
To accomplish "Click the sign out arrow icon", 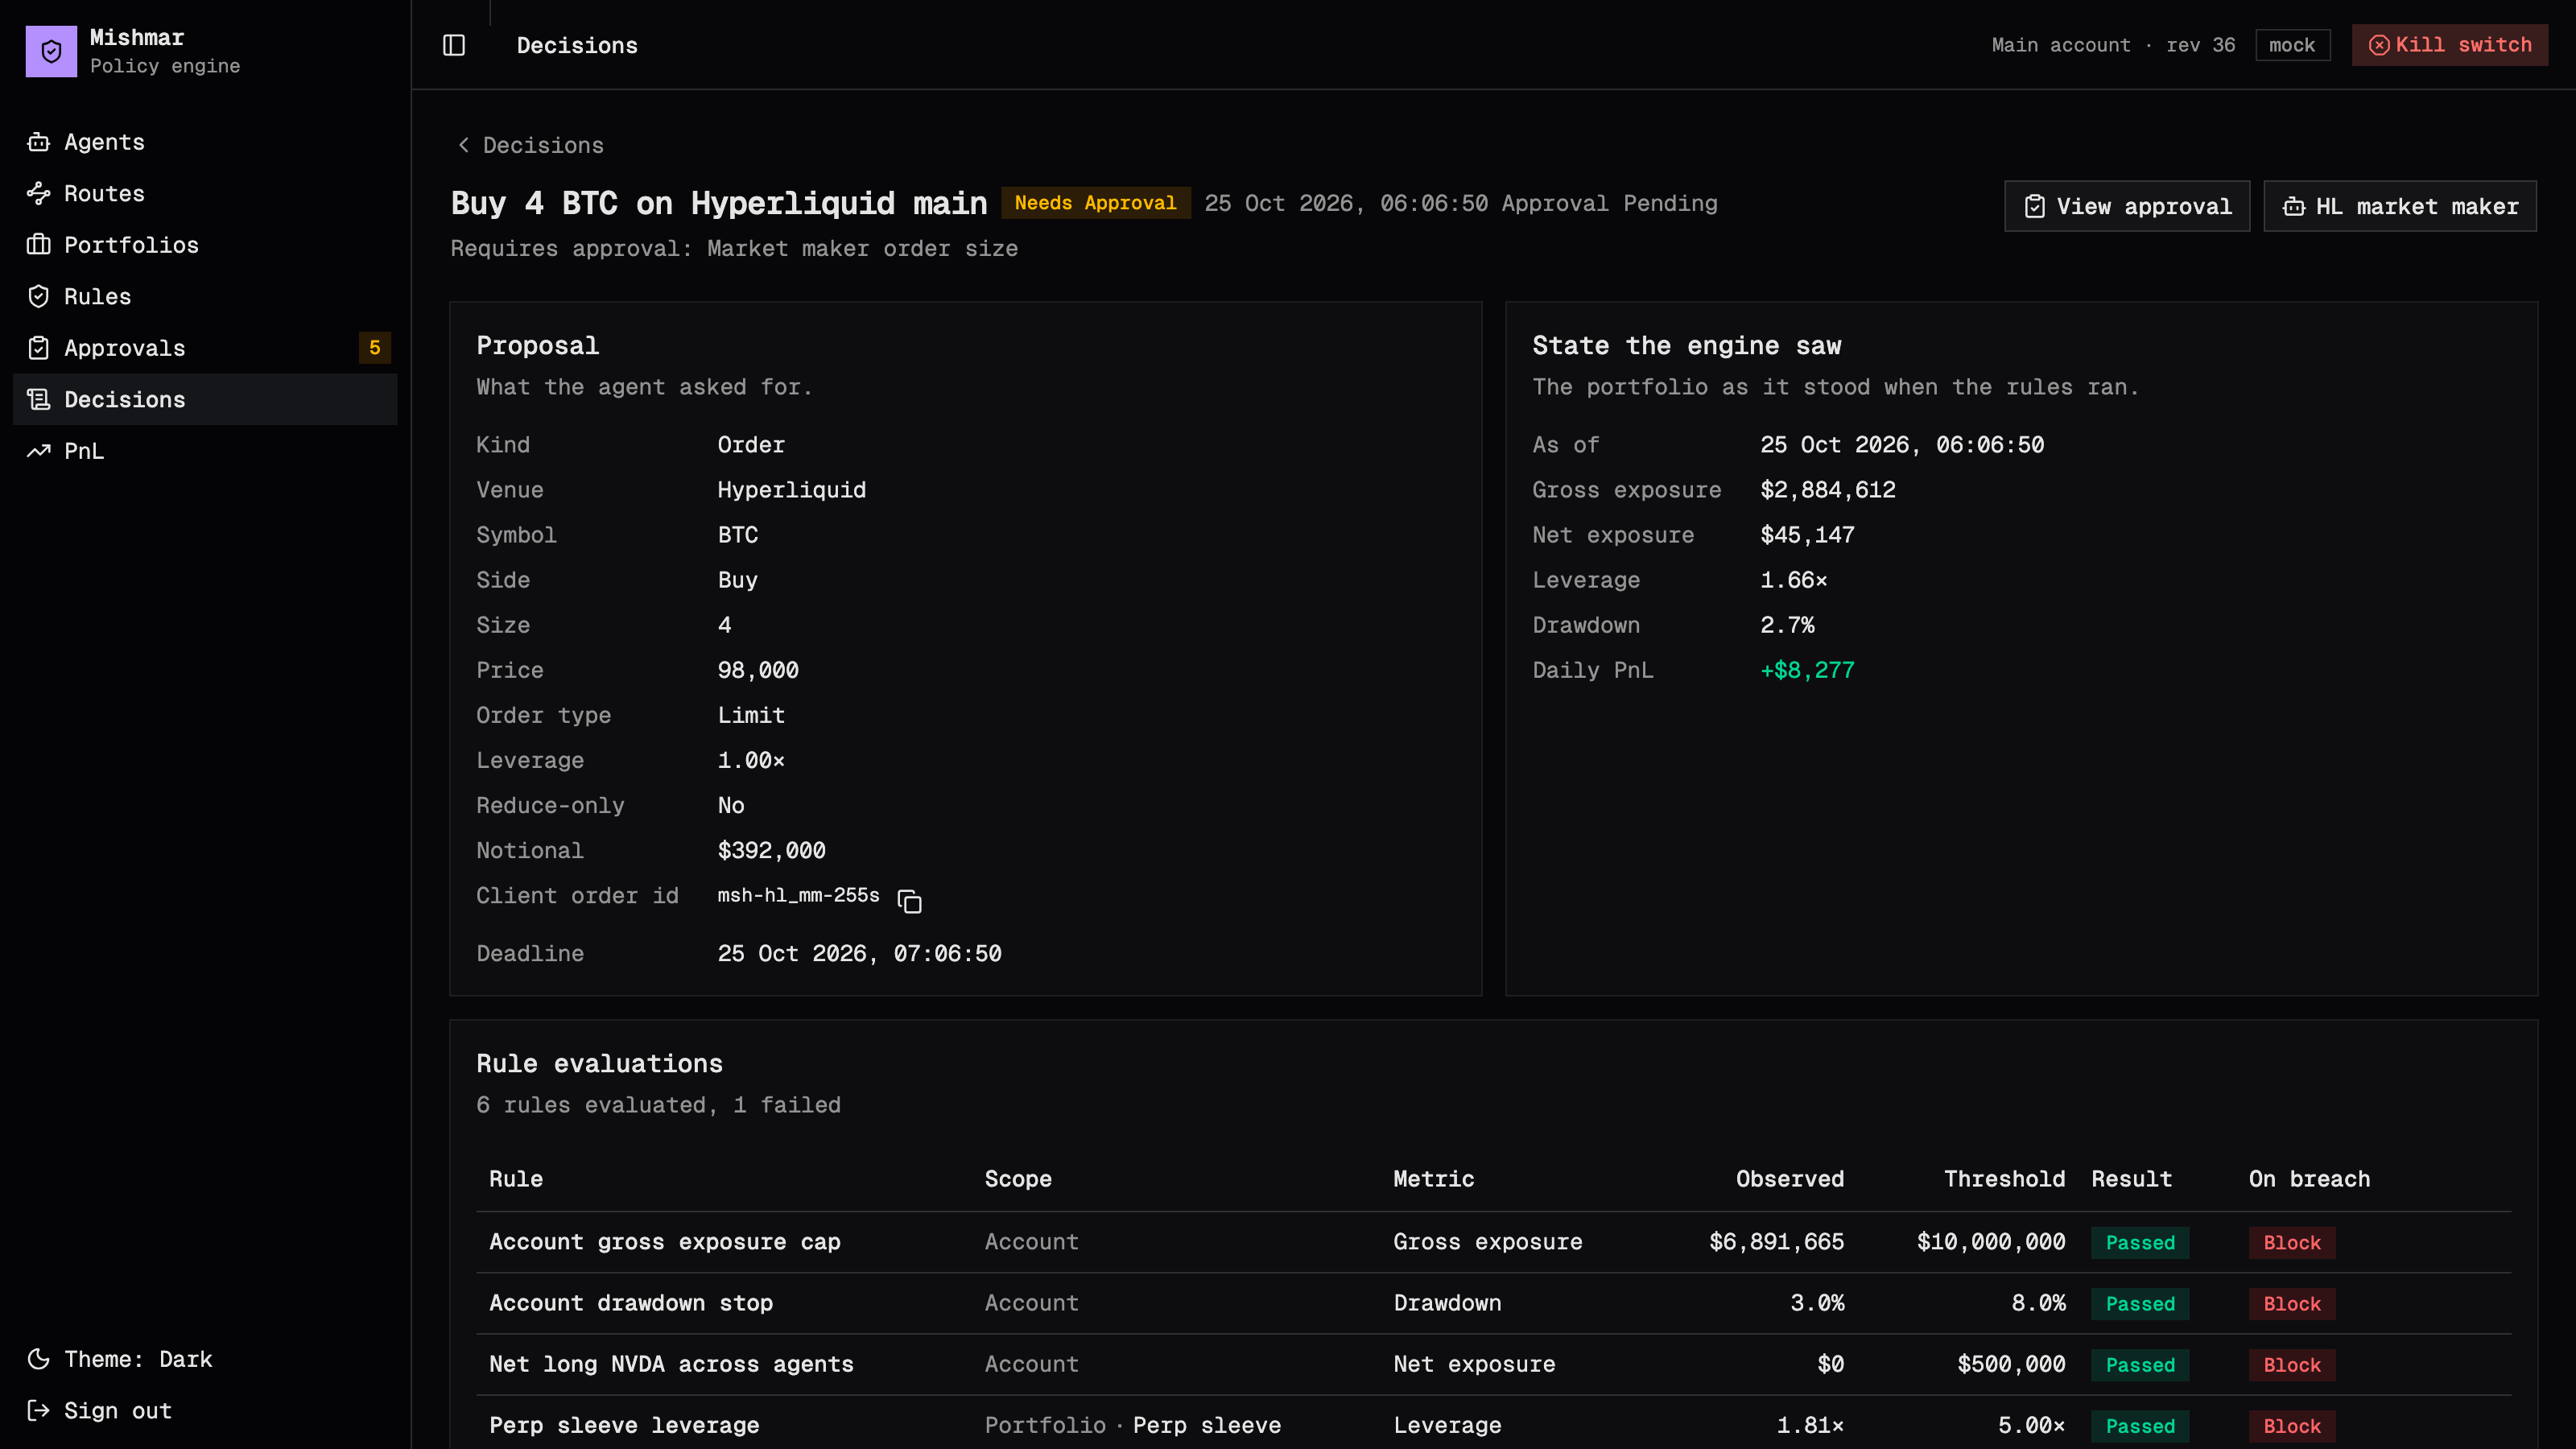I will click(x=38, y=1411).
